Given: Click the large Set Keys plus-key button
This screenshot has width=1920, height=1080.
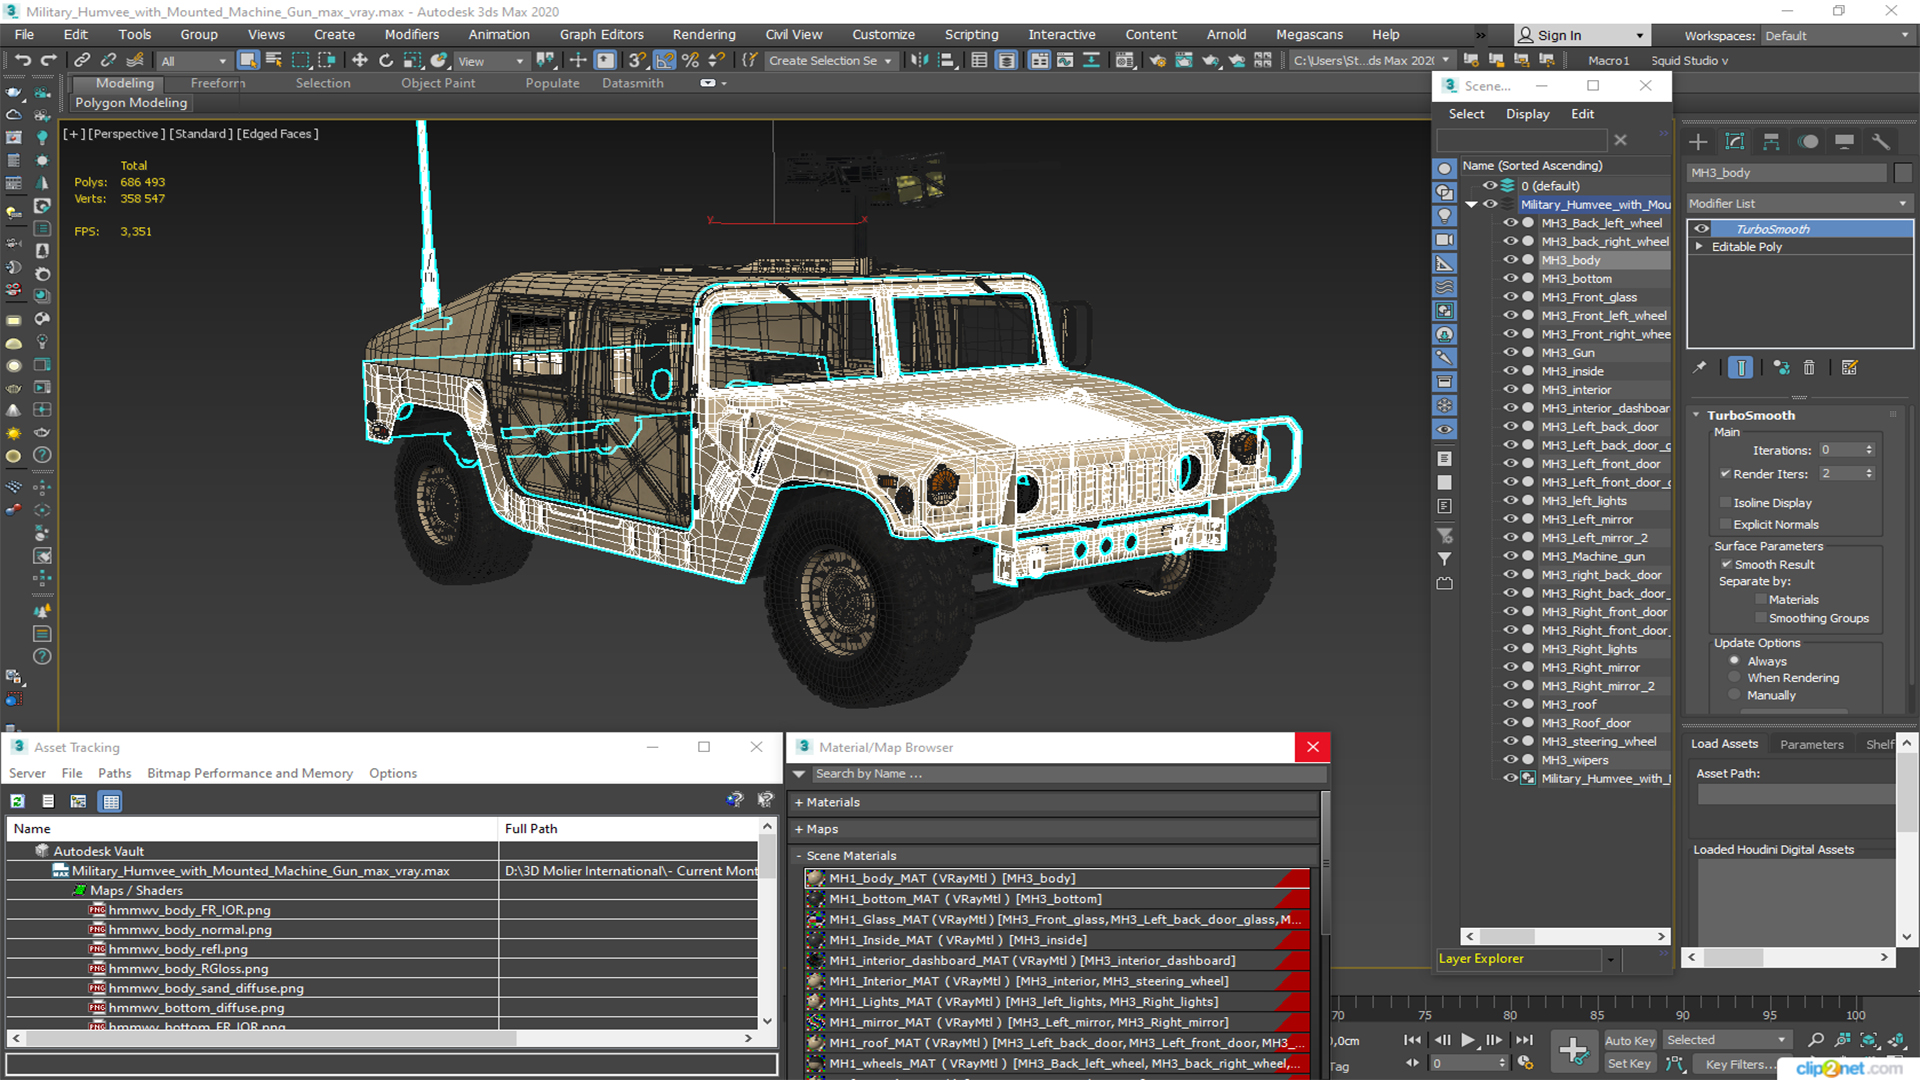Looking at the screenshot, I should point(1573,1051).
